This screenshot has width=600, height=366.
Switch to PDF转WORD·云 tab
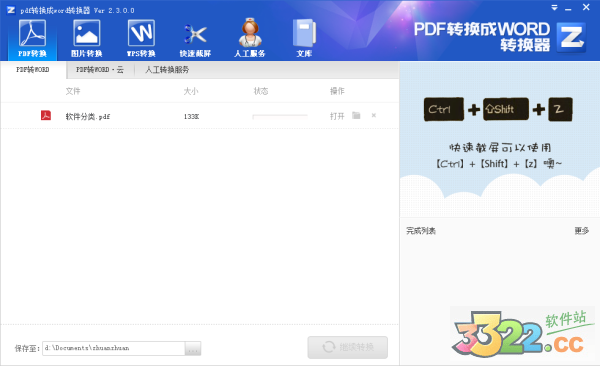point(100,70)
